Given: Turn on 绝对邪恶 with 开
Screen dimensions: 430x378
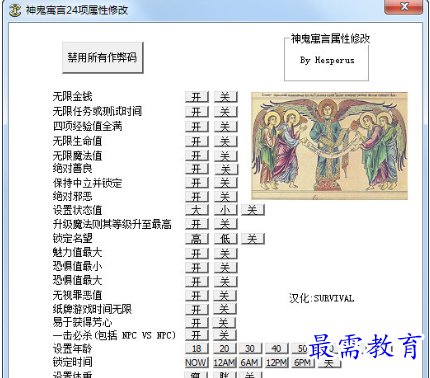Looking at the screenshot, I should coord(197,197).
